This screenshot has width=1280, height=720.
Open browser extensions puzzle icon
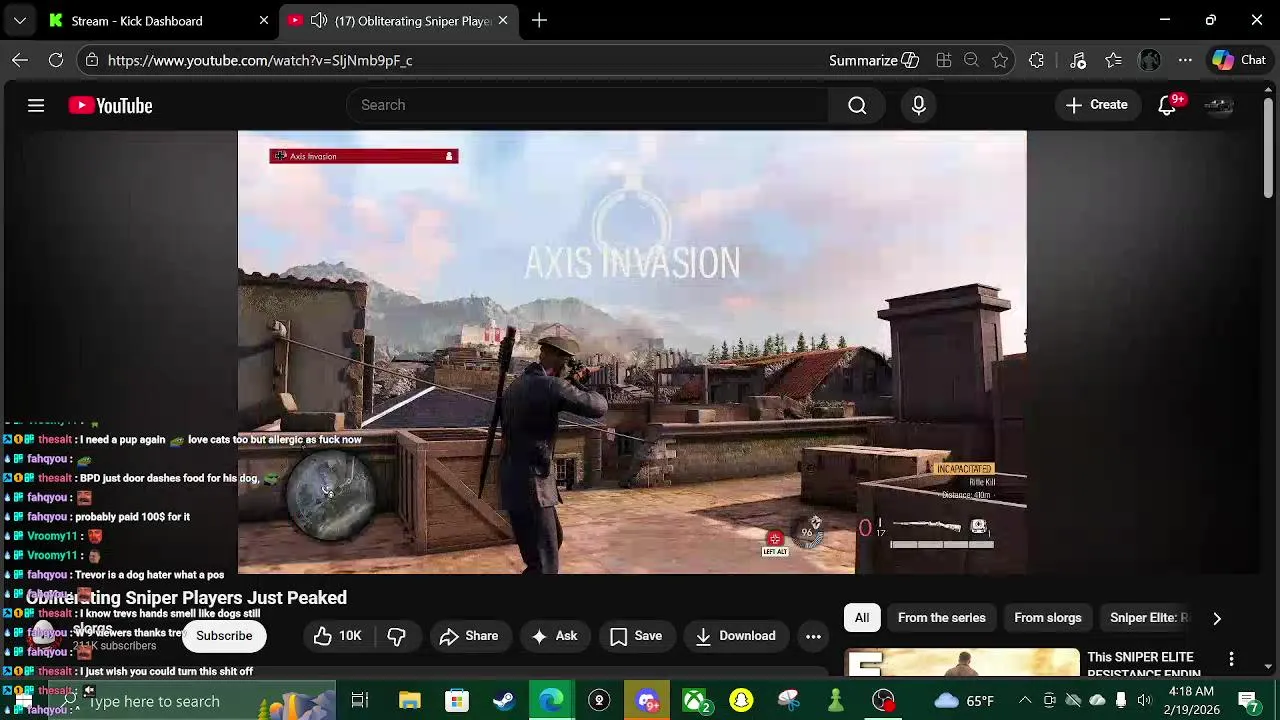[x=1036, y=60]
